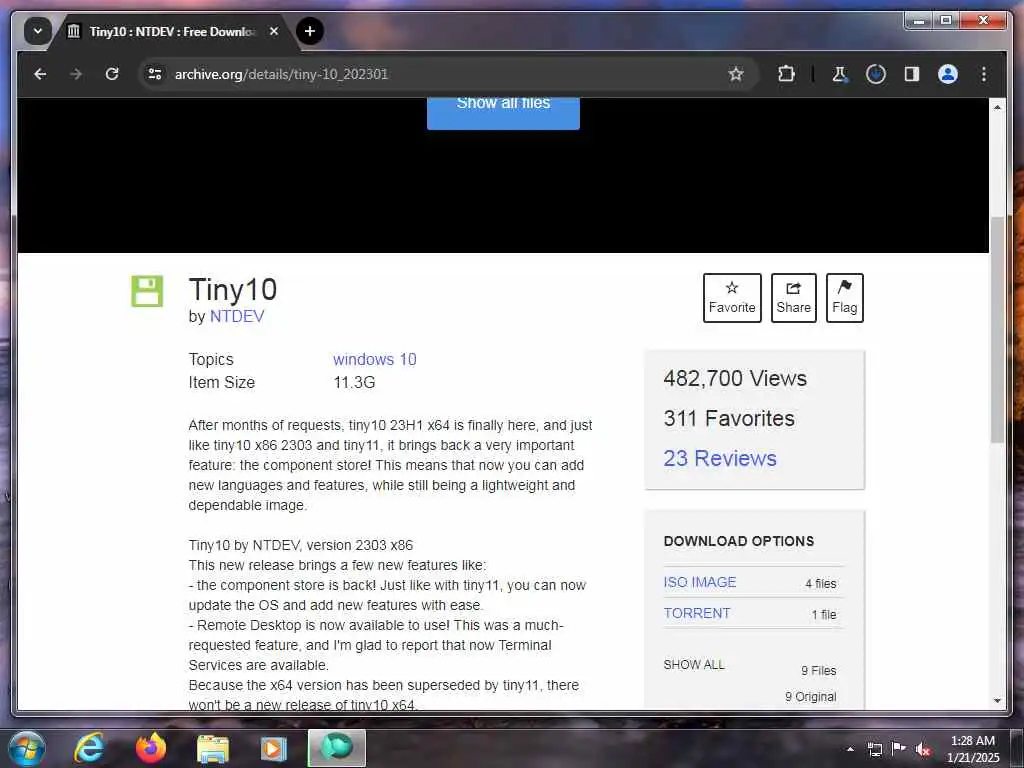Launch Internet Explorer from taskbar

[x=89, y=748]
